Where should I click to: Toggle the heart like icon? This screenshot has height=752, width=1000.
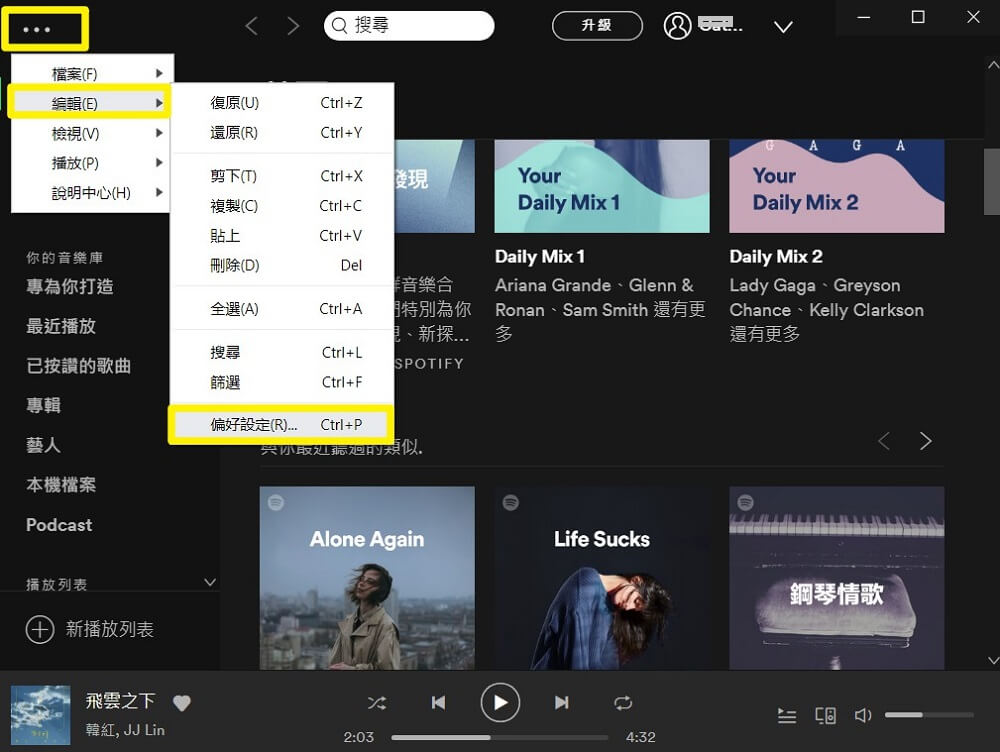(x=182, y=703)
